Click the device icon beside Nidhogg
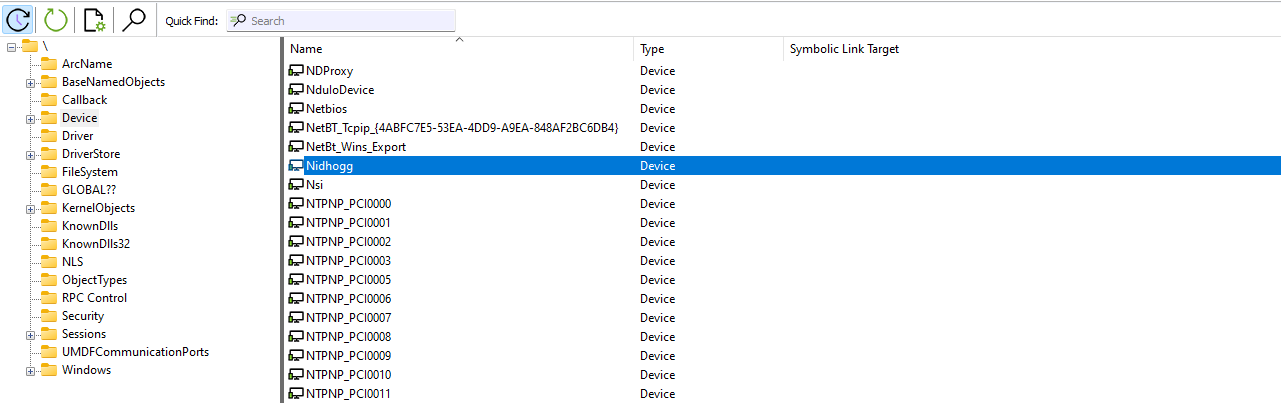Image resolution: width=1281 pixels, height=403 pixels. pos(296,166)
